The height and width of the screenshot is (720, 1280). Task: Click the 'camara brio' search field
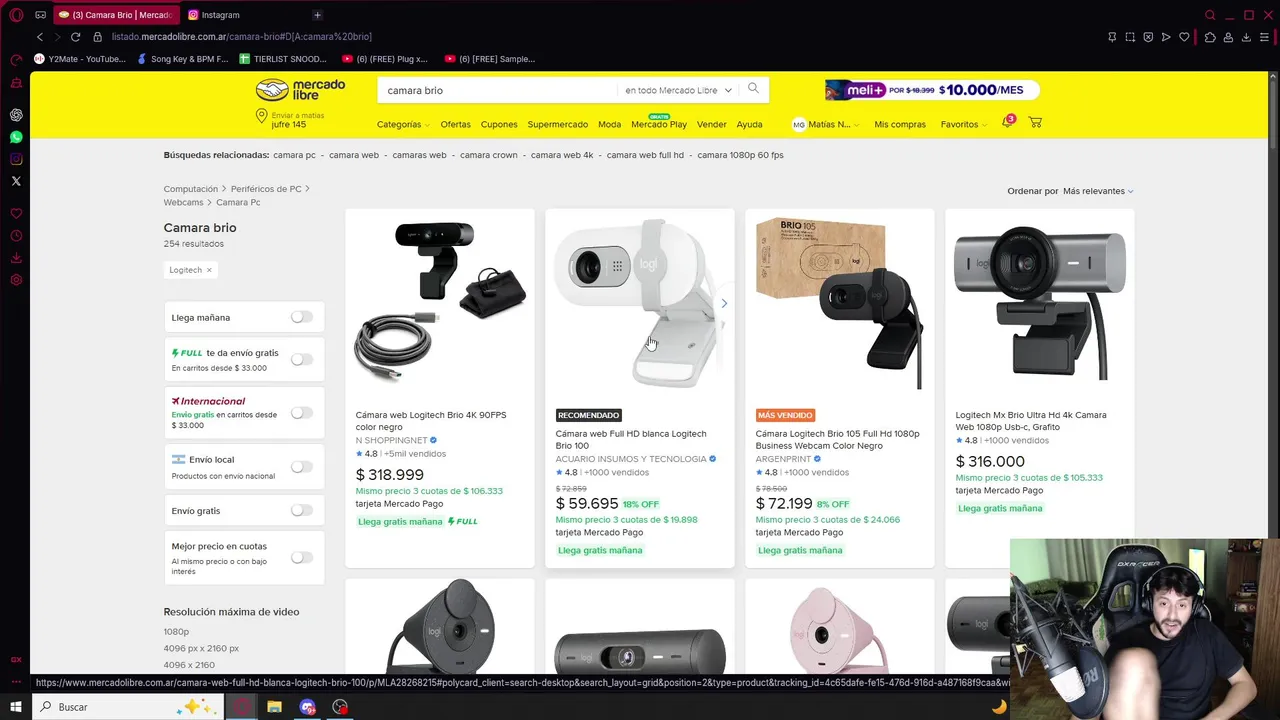click(x=497, y=90)
